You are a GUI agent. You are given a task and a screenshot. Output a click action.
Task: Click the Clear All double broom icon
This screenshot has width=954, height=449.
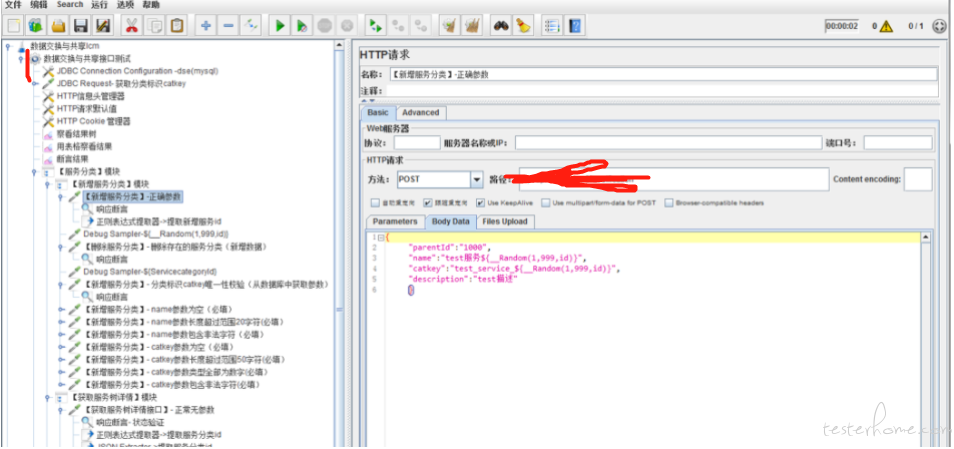pos(472,26)
